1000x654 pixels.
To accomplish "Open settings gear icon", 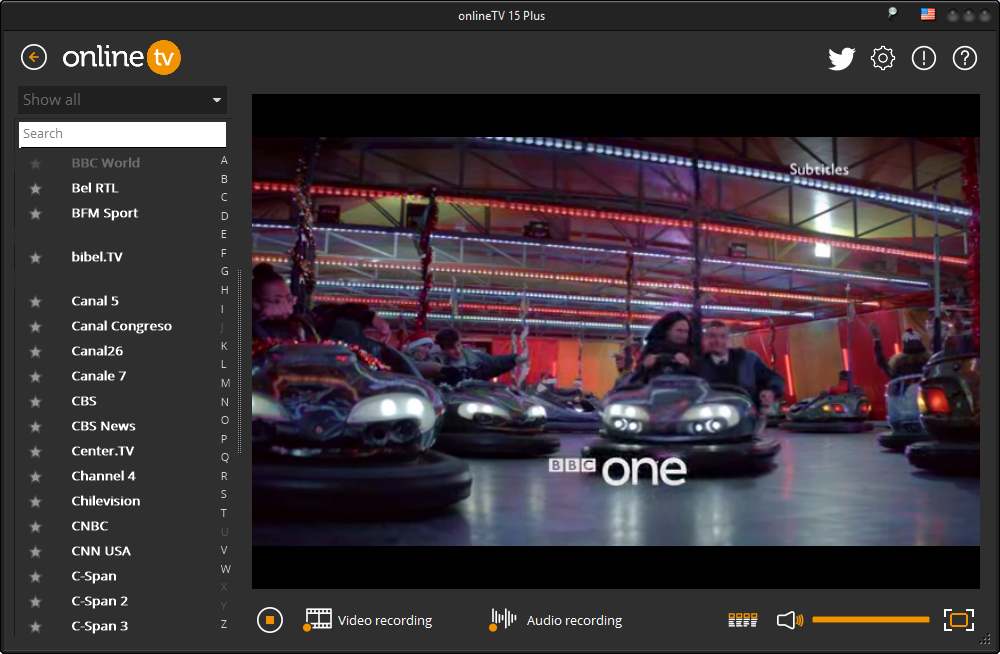I will [x=883, y=58].
